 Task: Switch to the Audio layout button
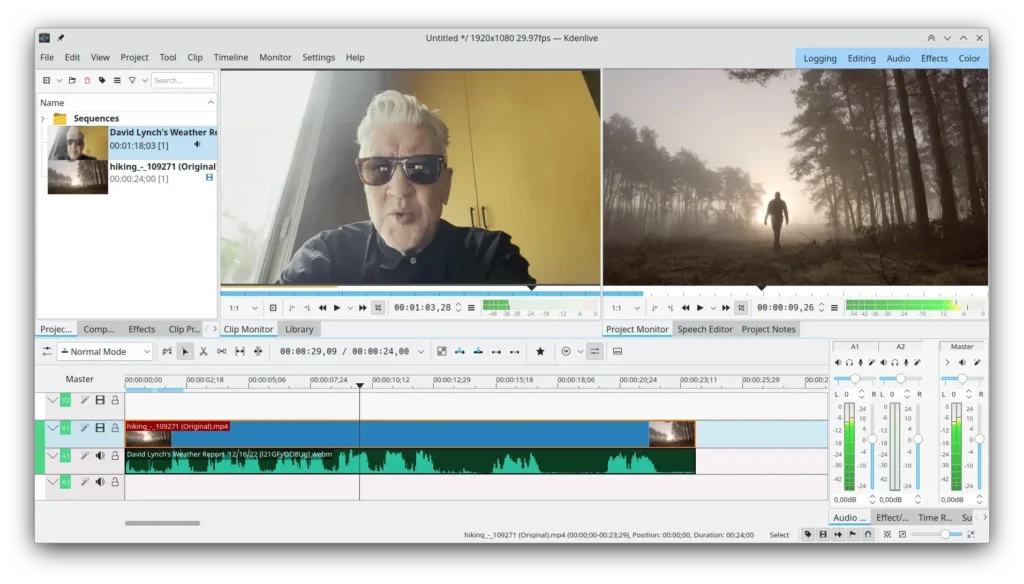(x=898, y=58)
